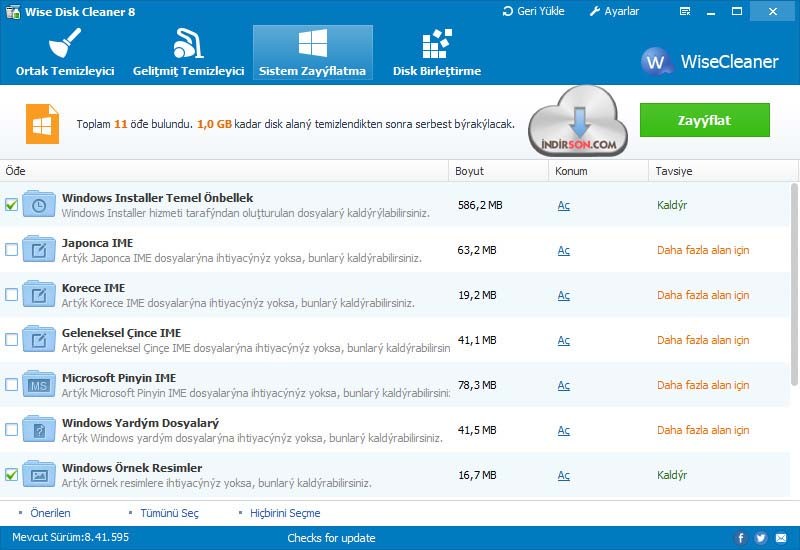Screen dimensions: 800x550
Task: Toggle Windows Installer Temel Önbellek checkbox
Action: point(11,205)
